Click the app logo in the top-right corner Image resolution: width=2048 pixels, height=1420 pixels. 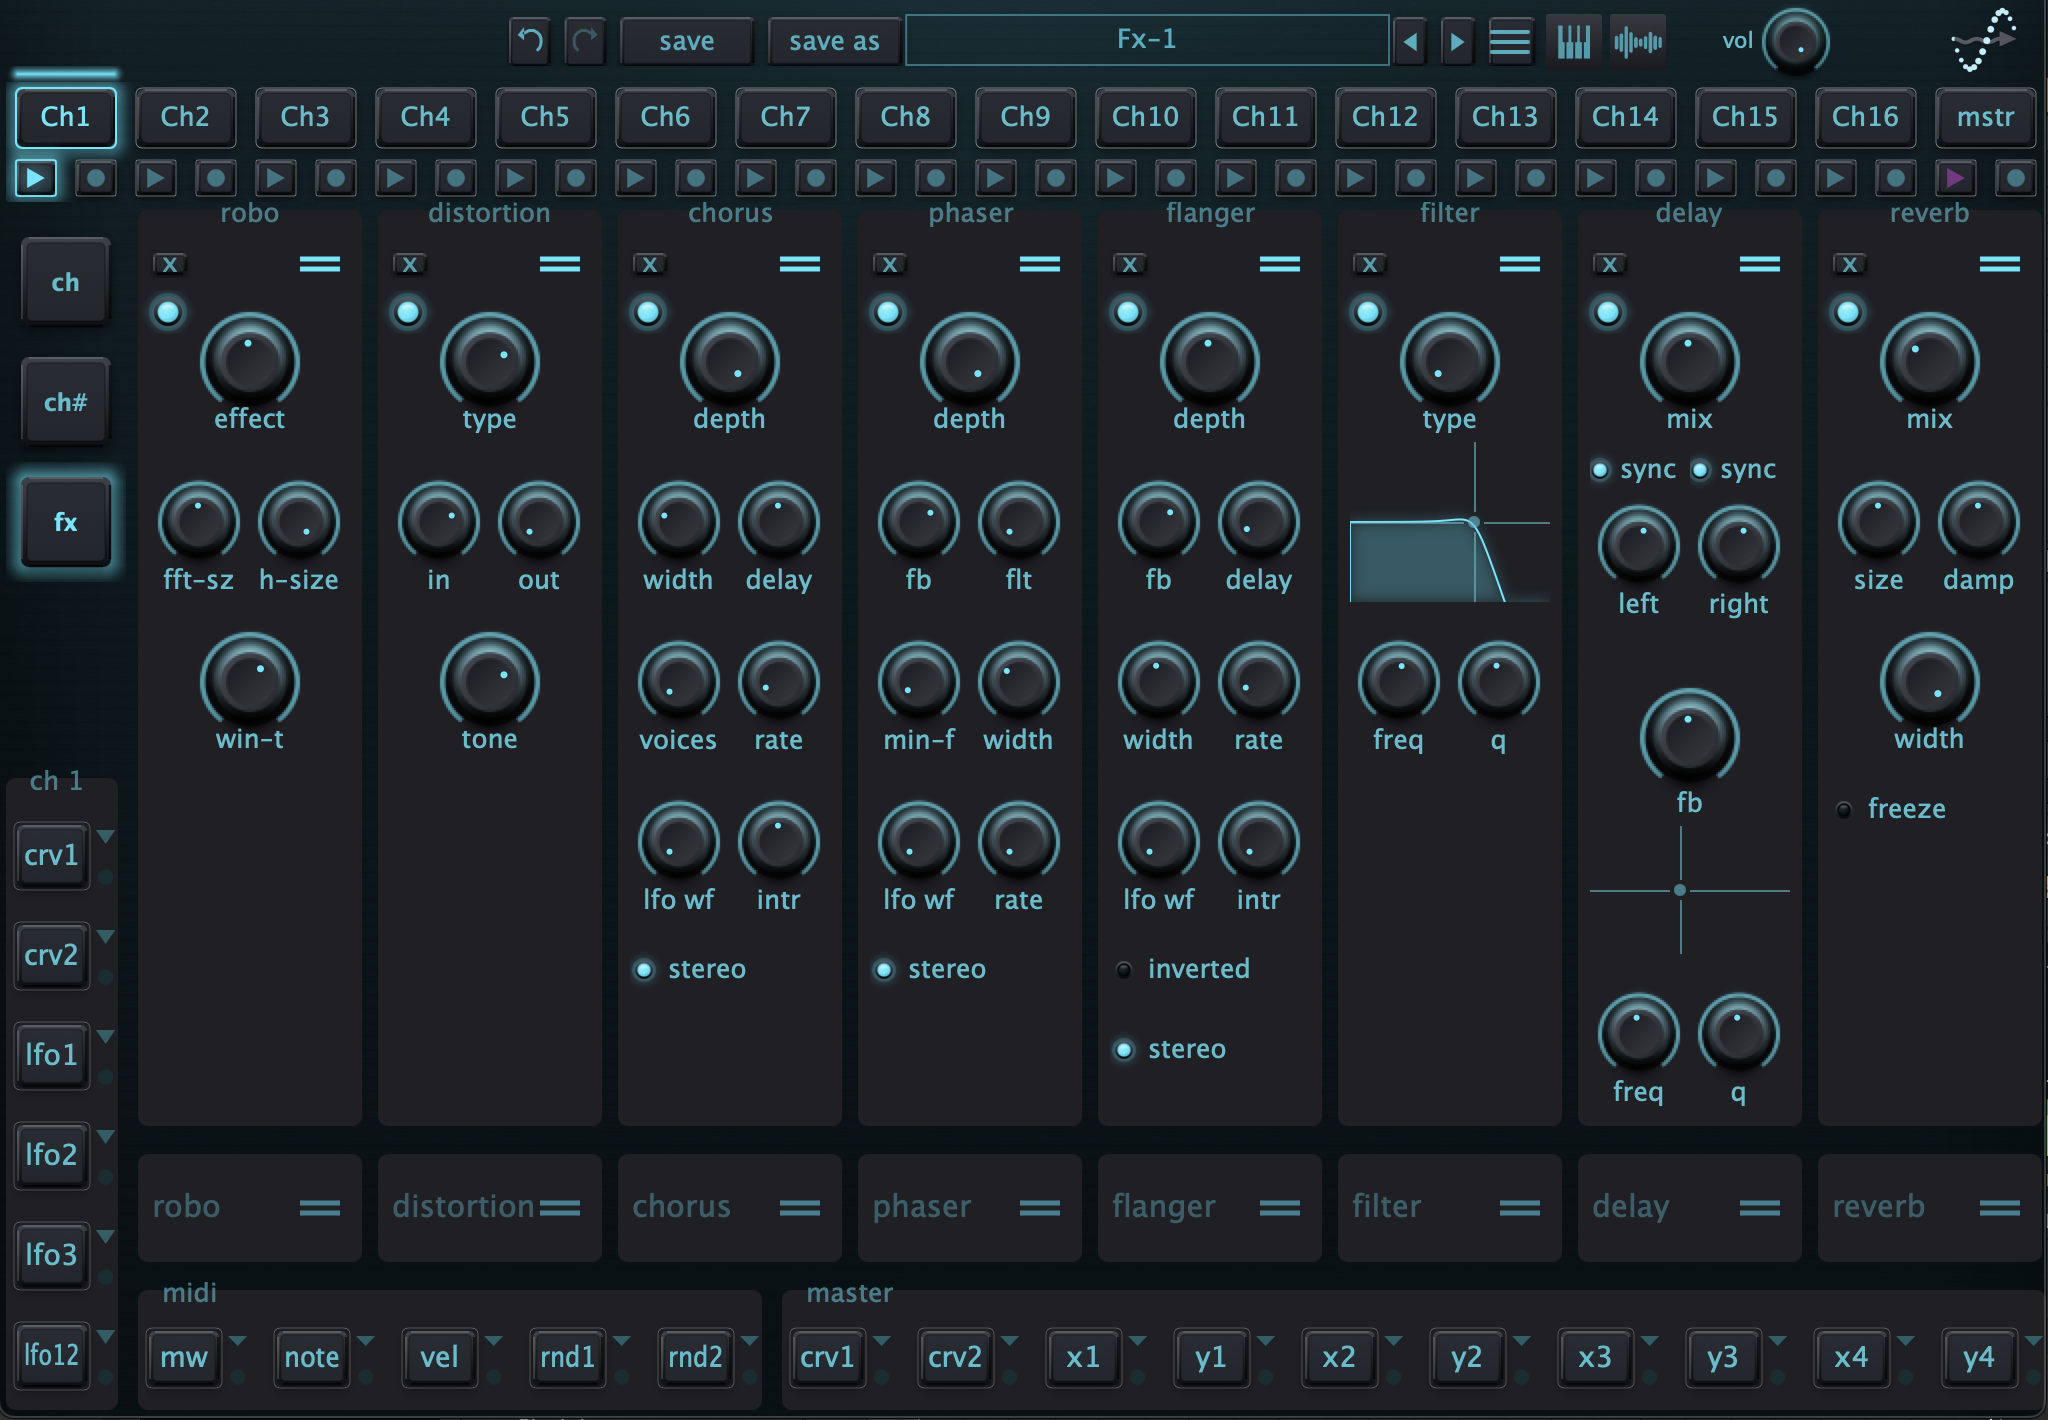[1982, 40]
